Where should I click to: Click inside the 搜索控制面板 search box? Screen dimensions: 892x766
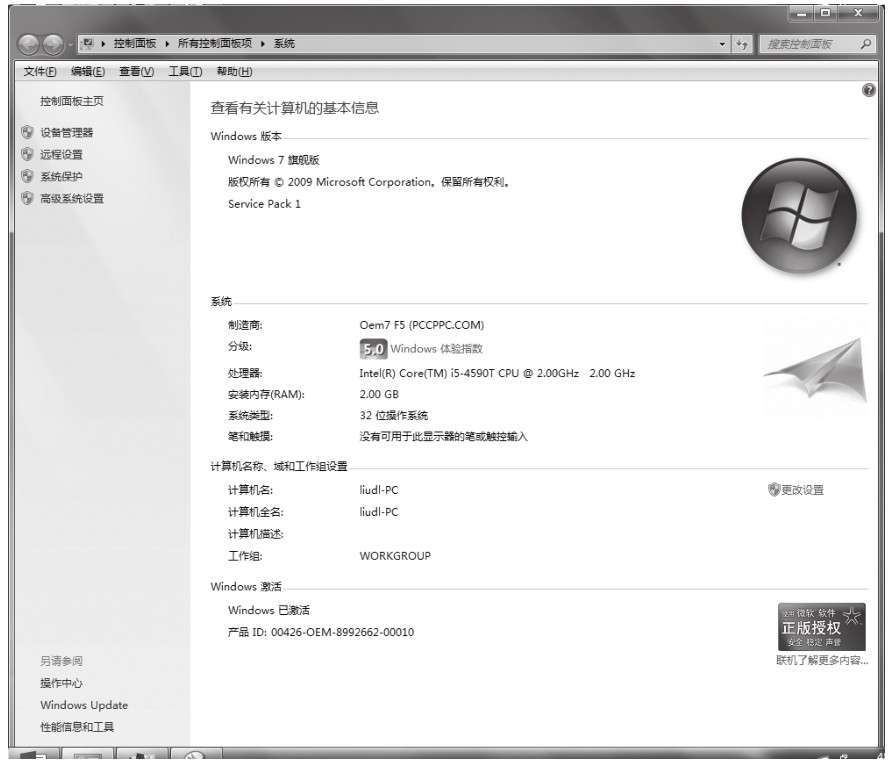click(805, 45)
